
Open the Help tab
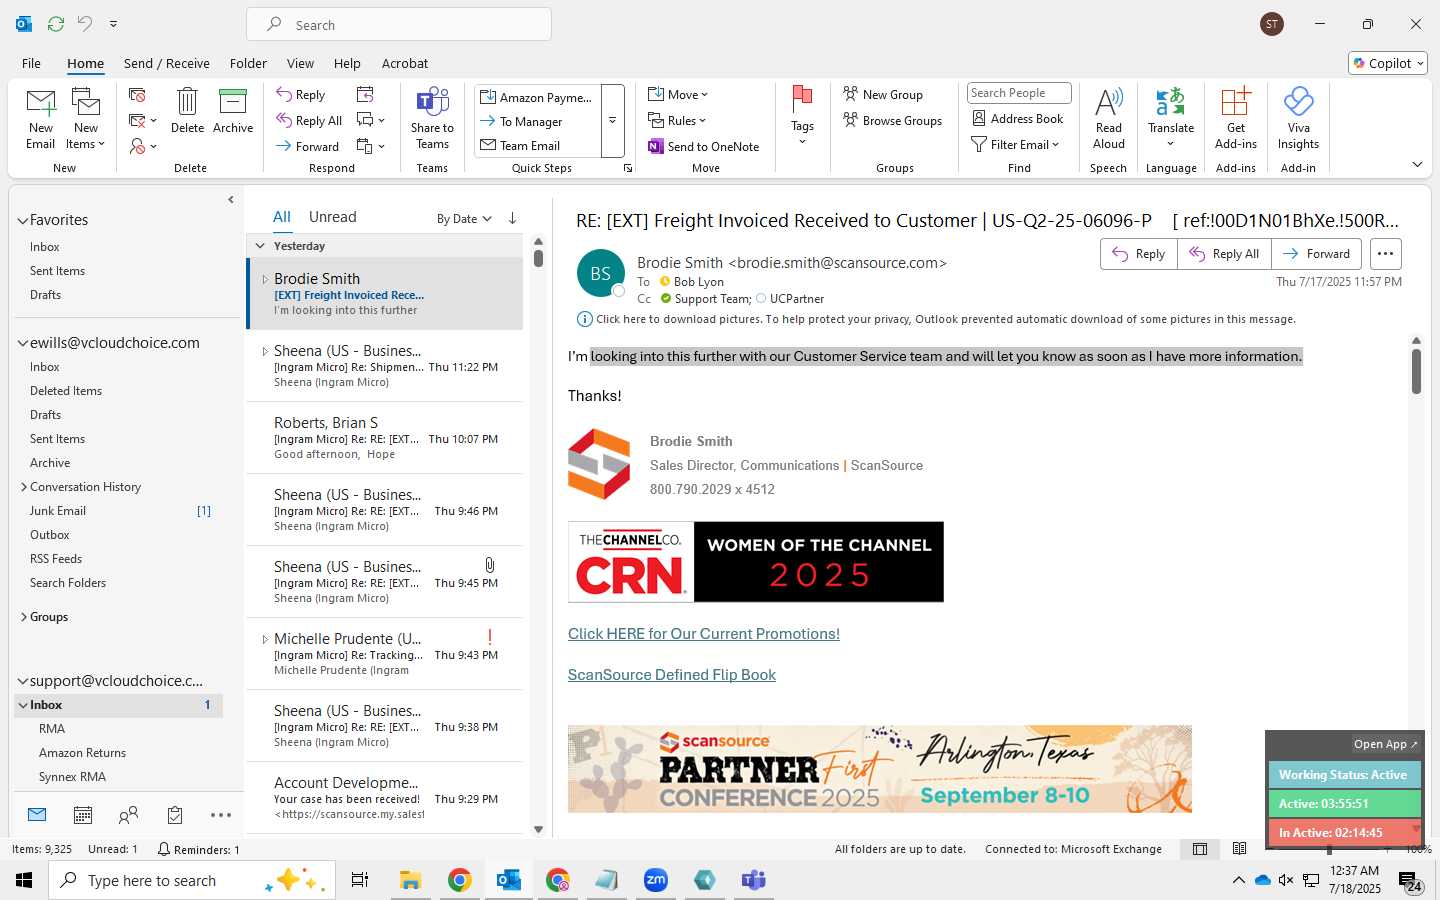tap(347, 63)
